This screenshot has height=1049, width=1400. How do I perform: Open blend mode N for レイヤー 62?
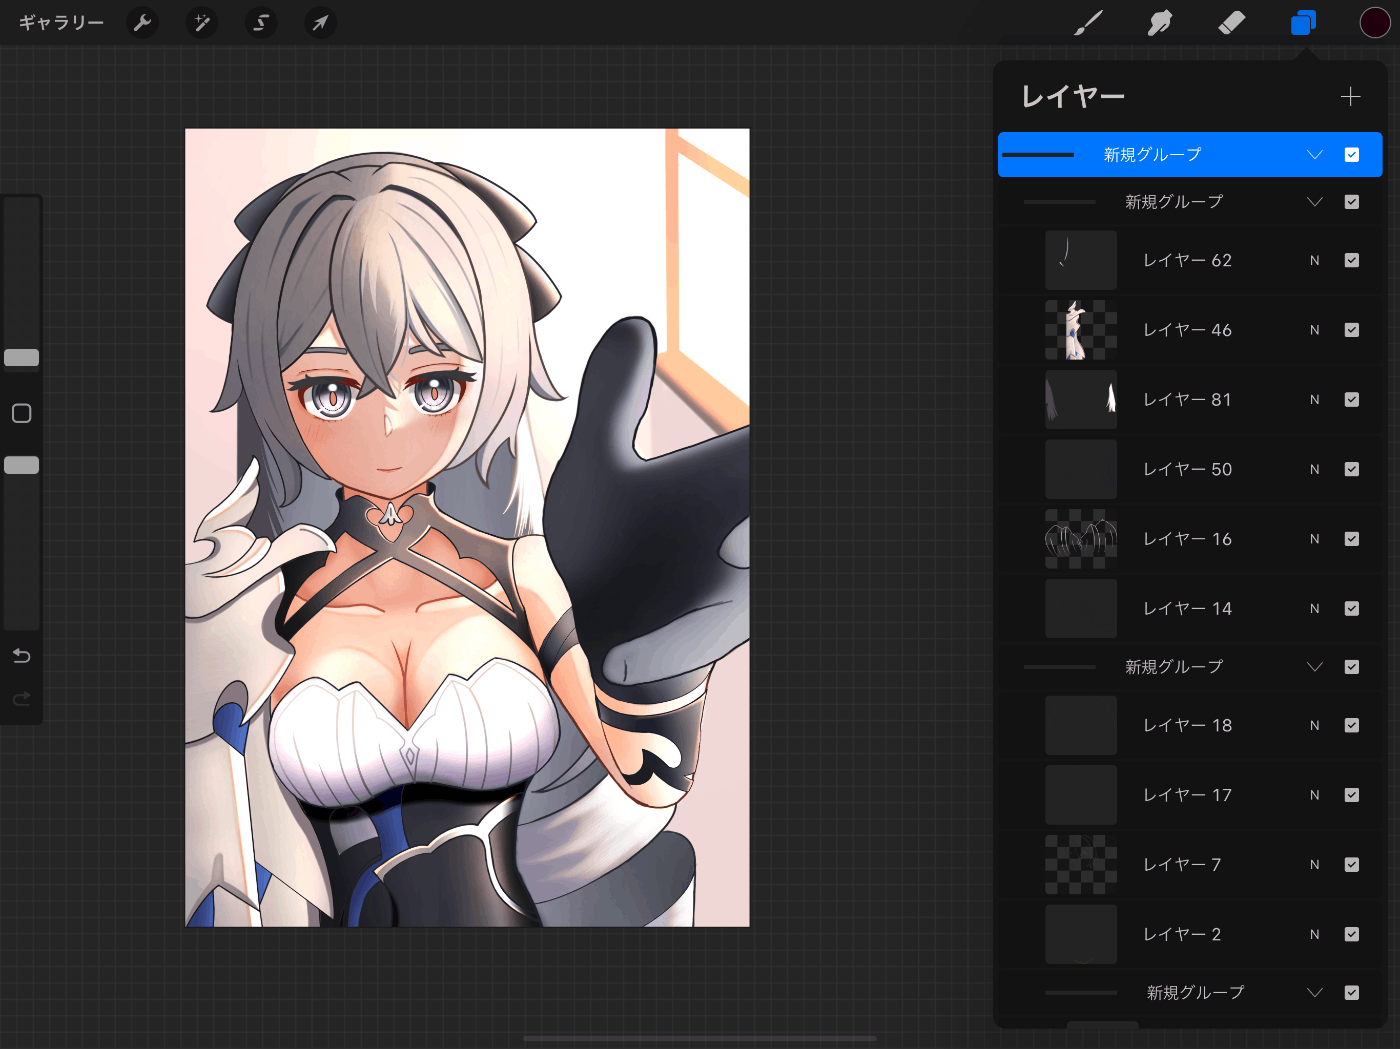pyautogui.click(x=1315, y=260)
